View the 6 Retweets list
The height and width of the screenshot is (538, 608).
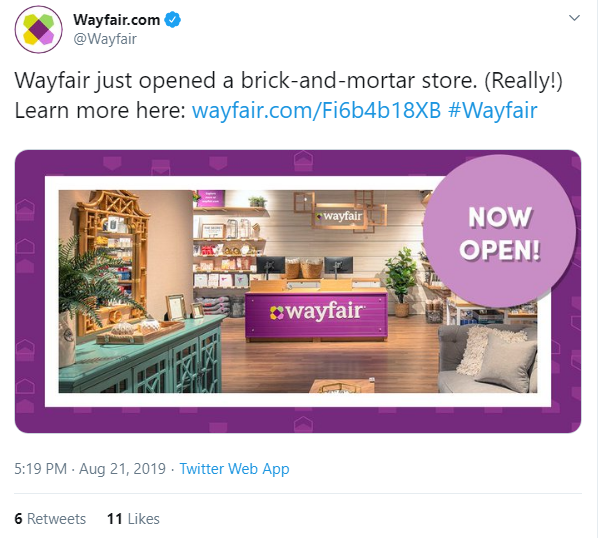pyautogui.click(x=50, y=519)
